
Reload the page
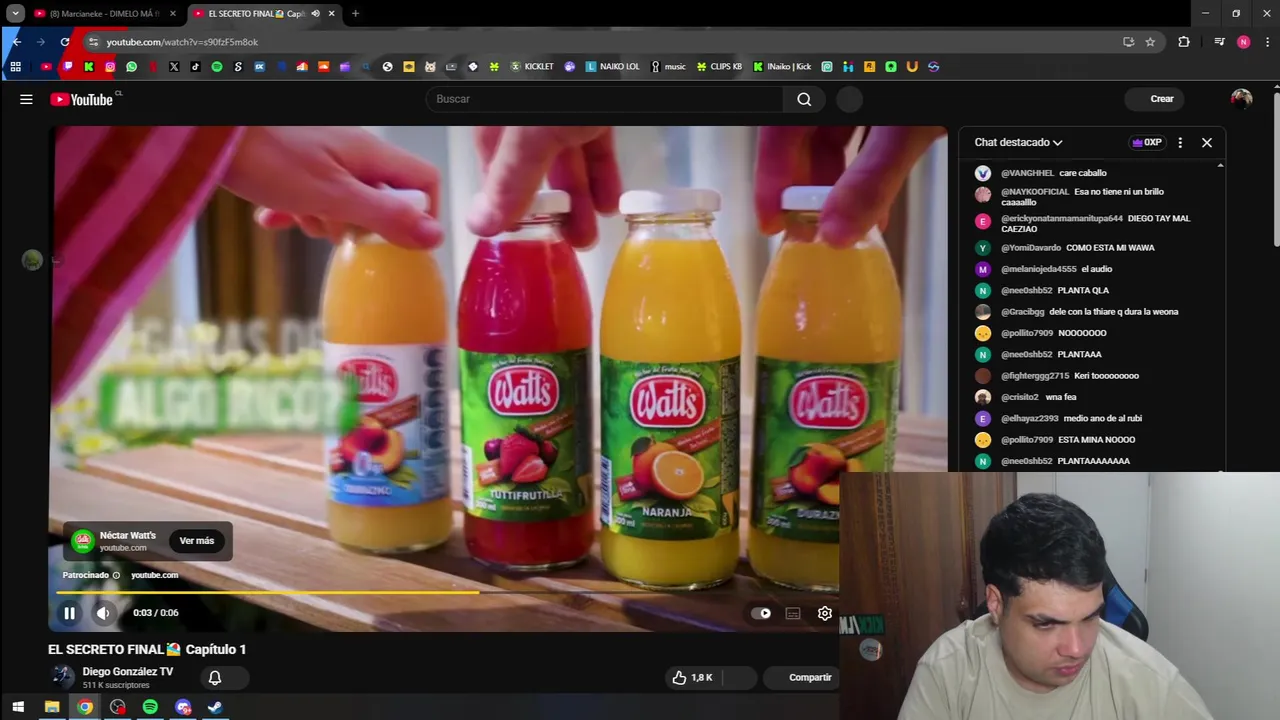click(x=65, y=42)
